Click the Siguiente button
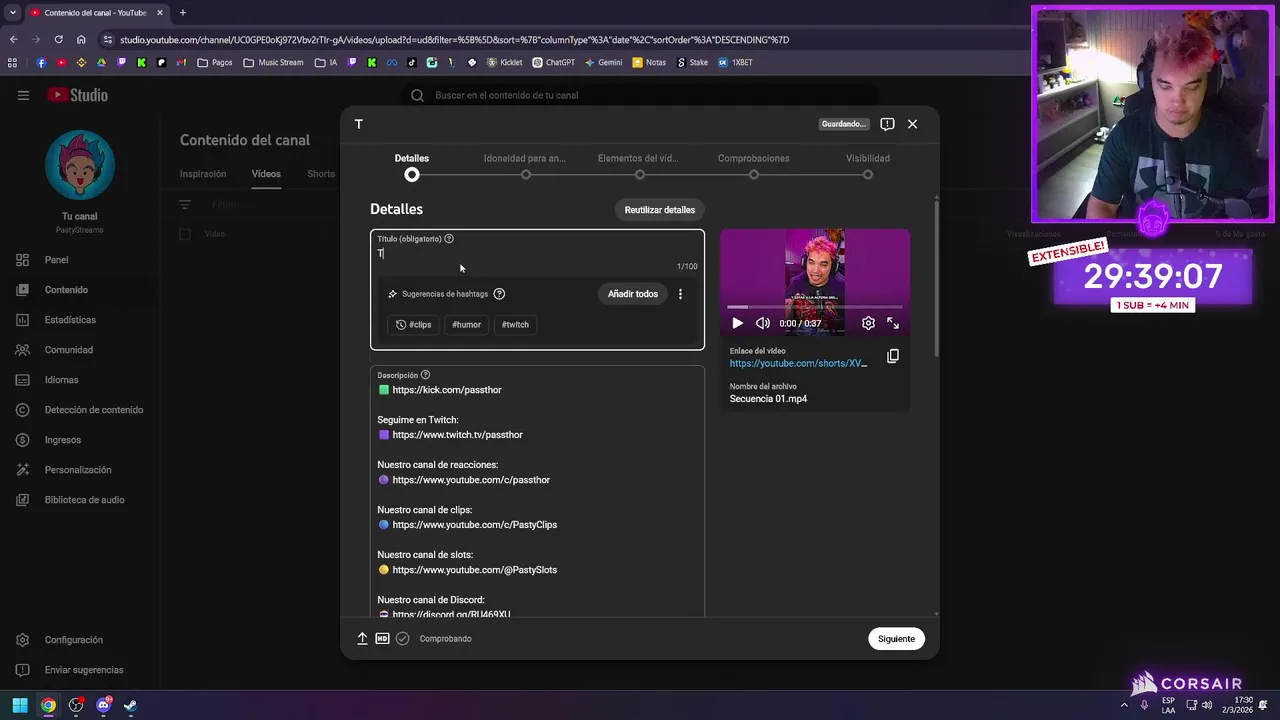 point(896,639)
